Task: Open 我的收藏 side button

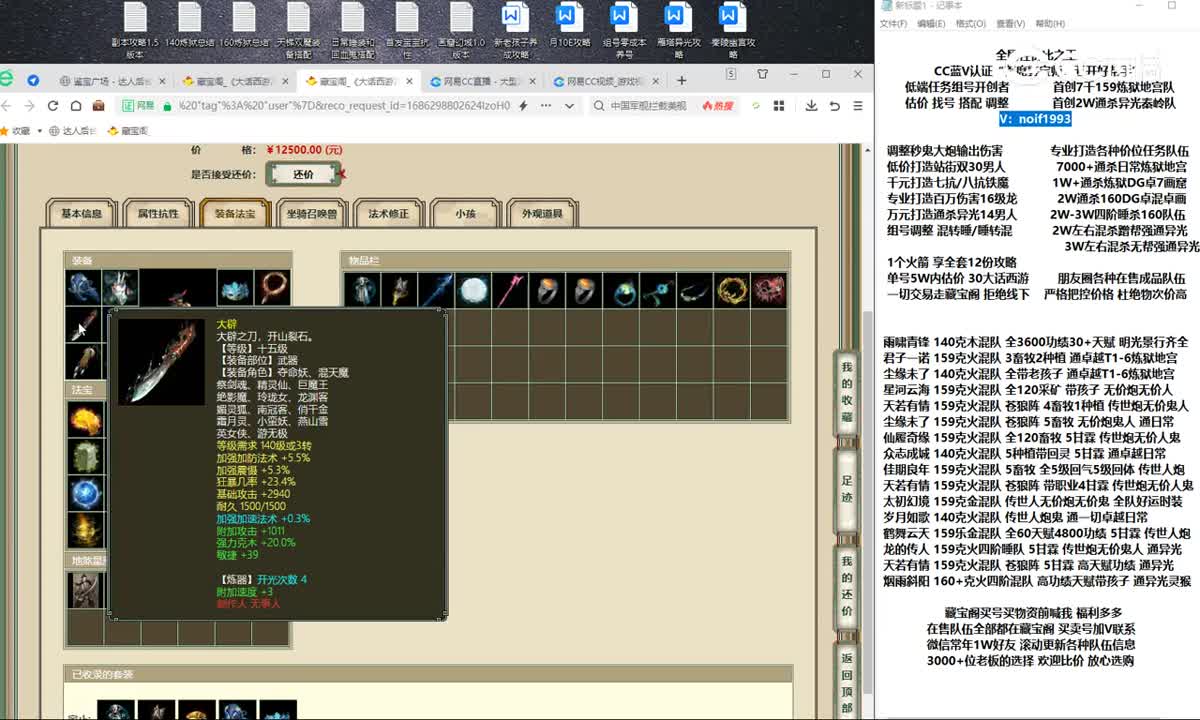Action: tap(846, 393)
